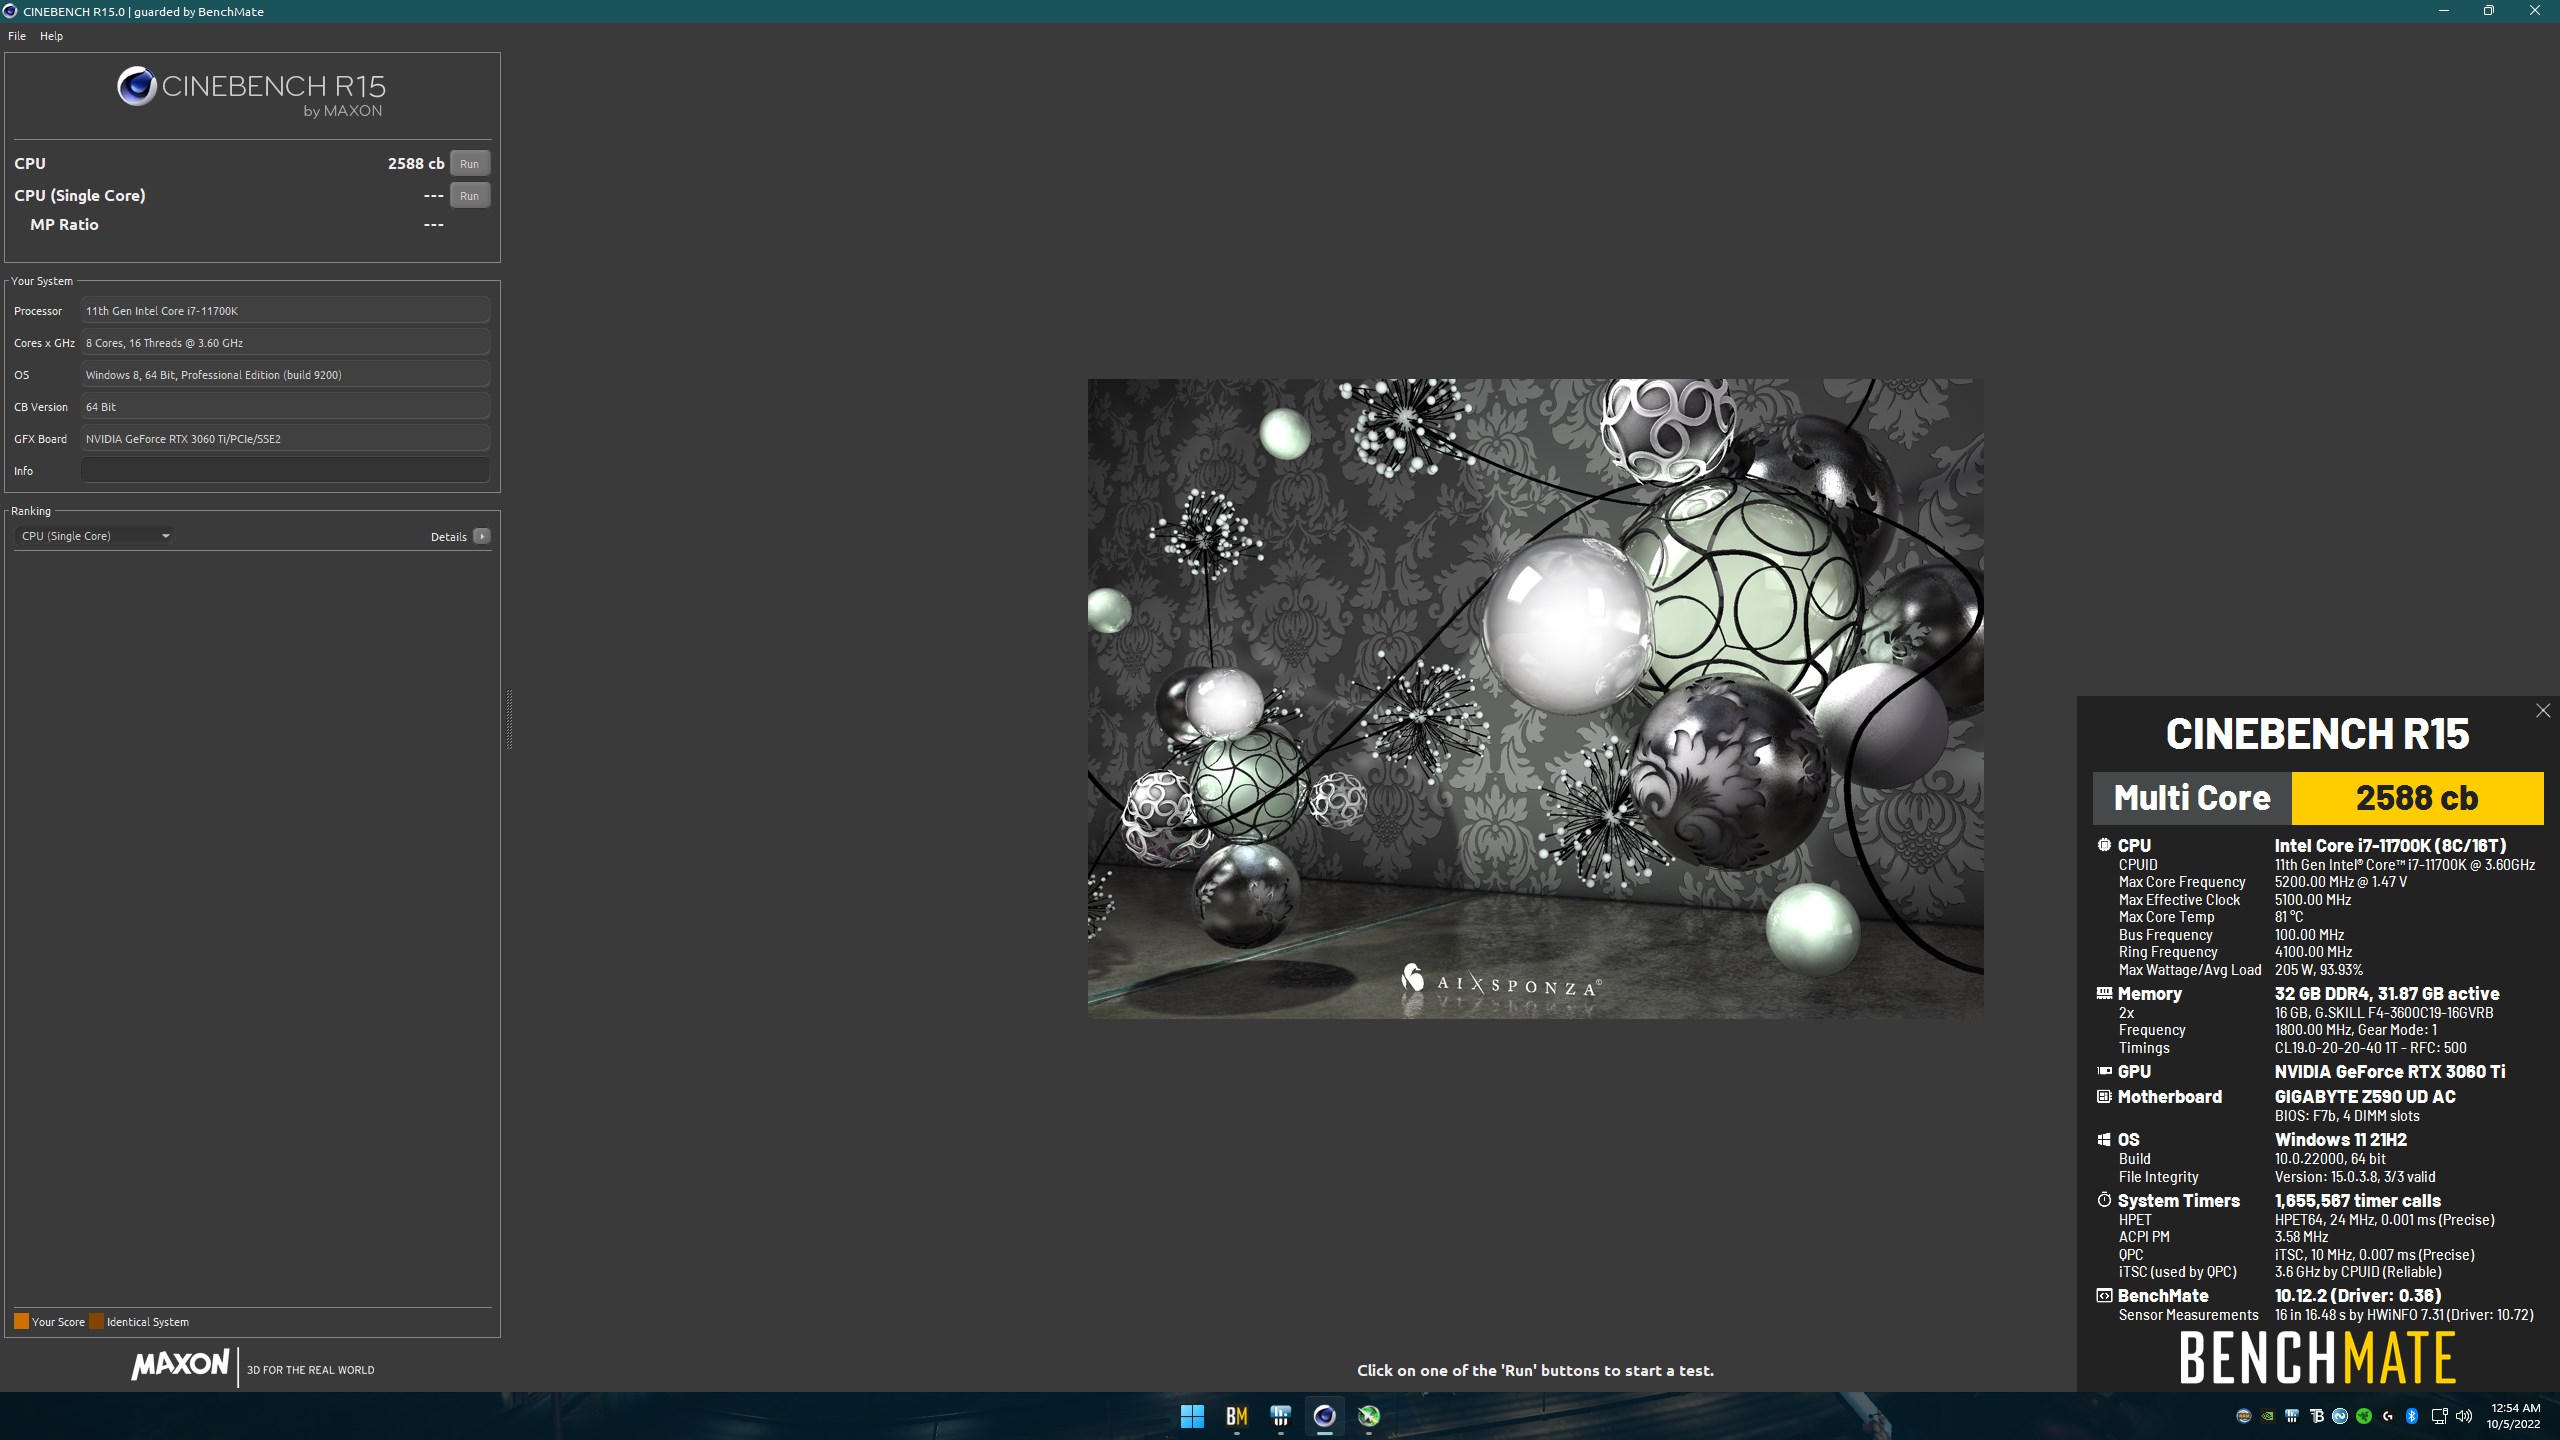Image resolution: width=2560 pixels, height=1440 pixels.
Task: Open the Bluetooth tray icon
Action: tap(2411, 1416)
